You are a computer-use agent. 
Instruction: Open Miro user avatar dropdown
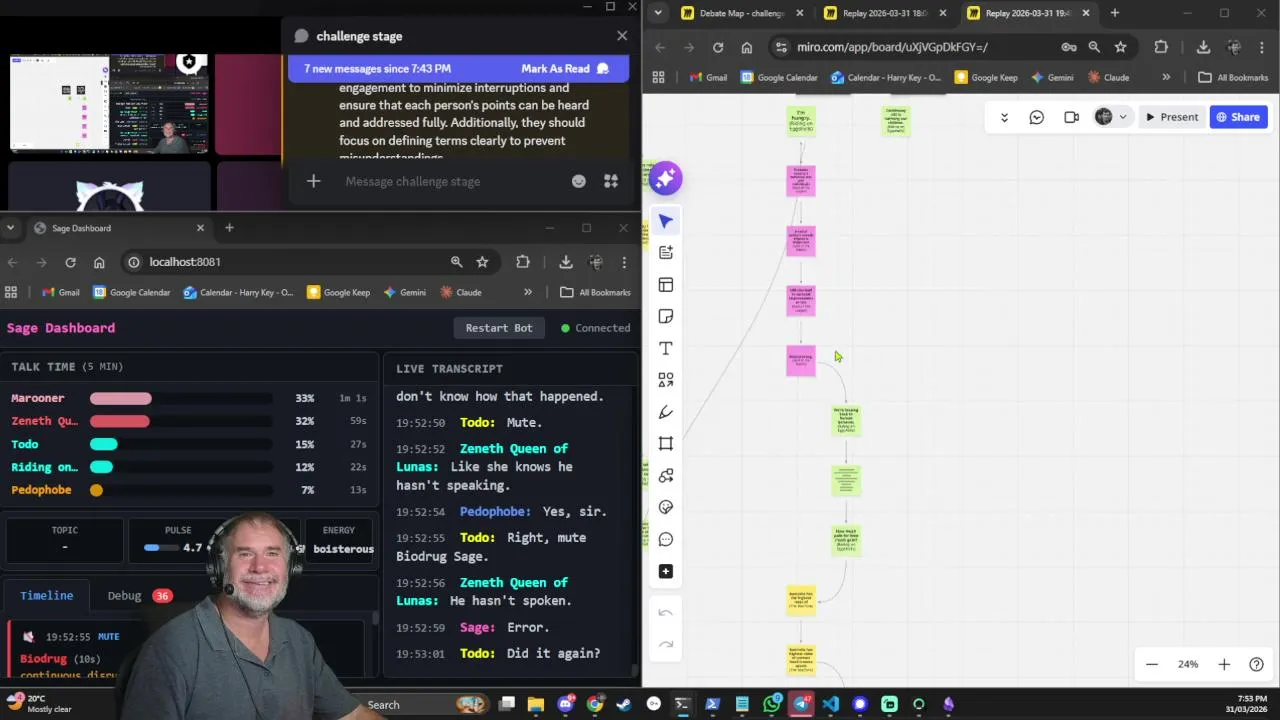tap(1110, 117)
